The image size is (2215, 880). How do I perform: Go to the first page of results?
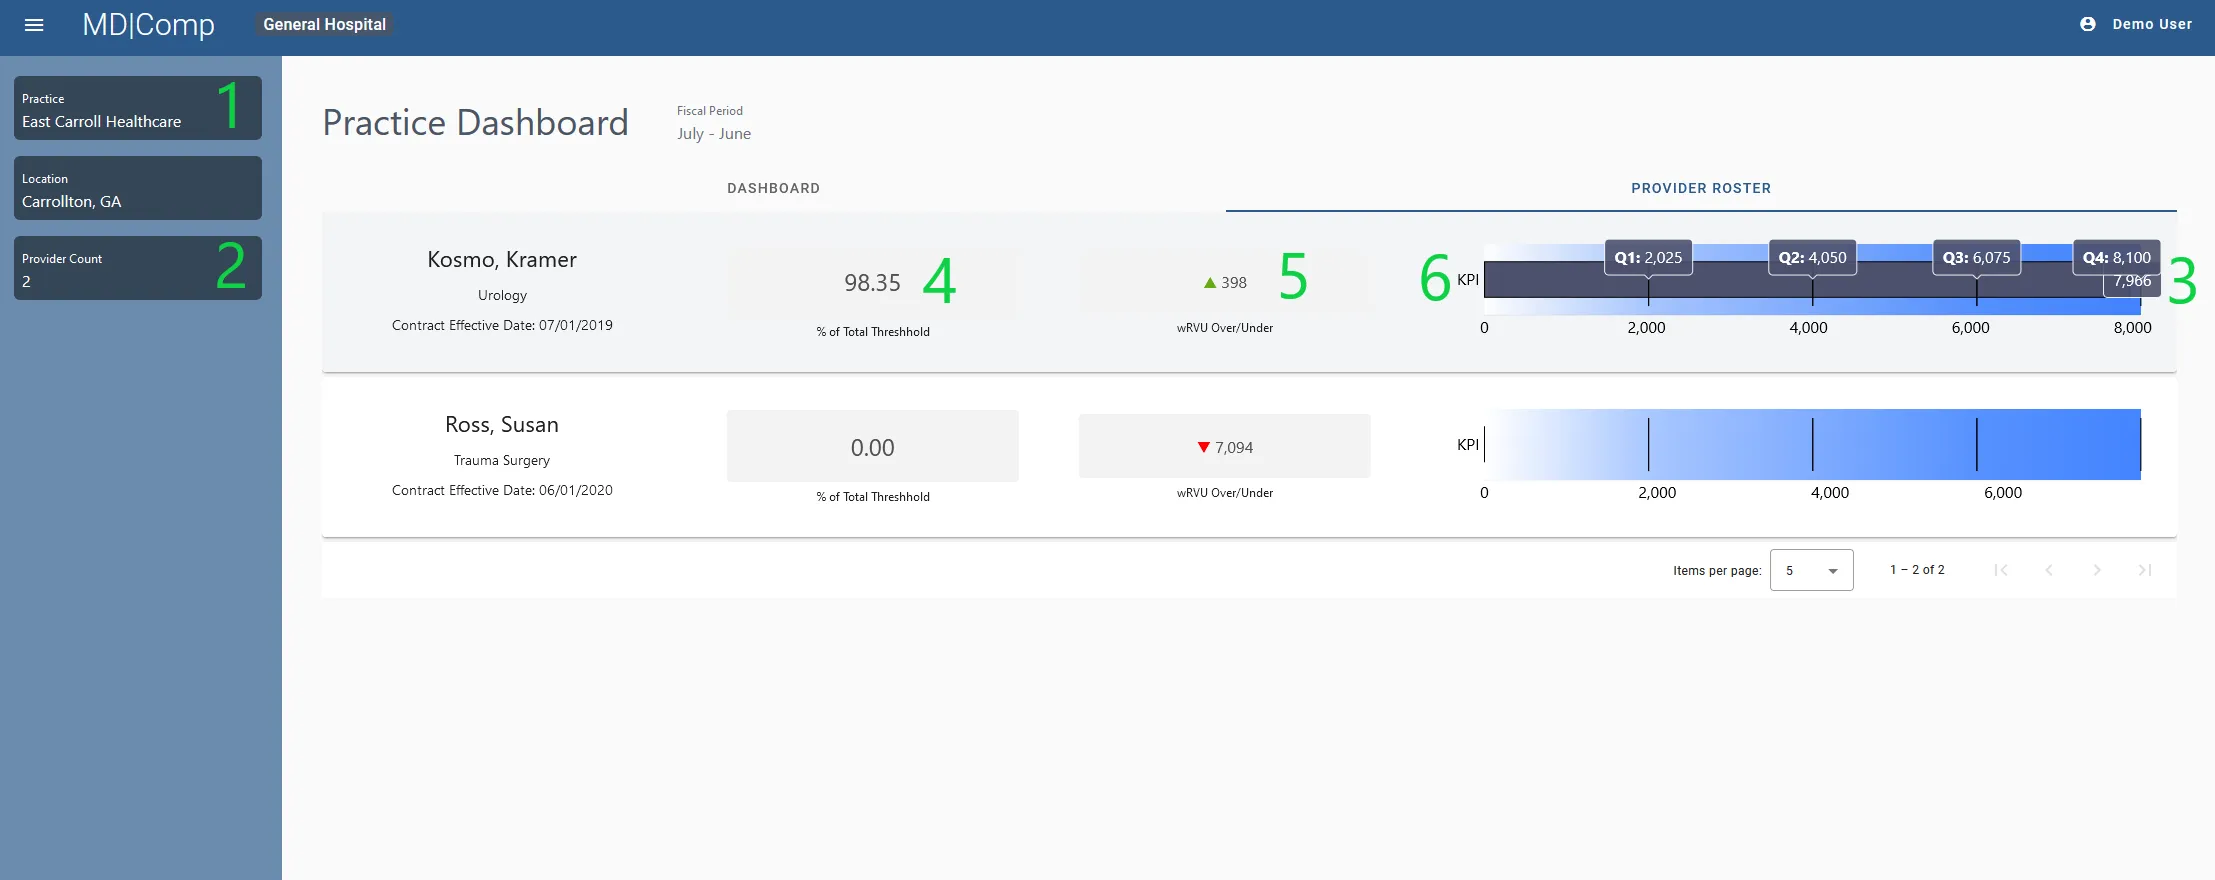2000,570
